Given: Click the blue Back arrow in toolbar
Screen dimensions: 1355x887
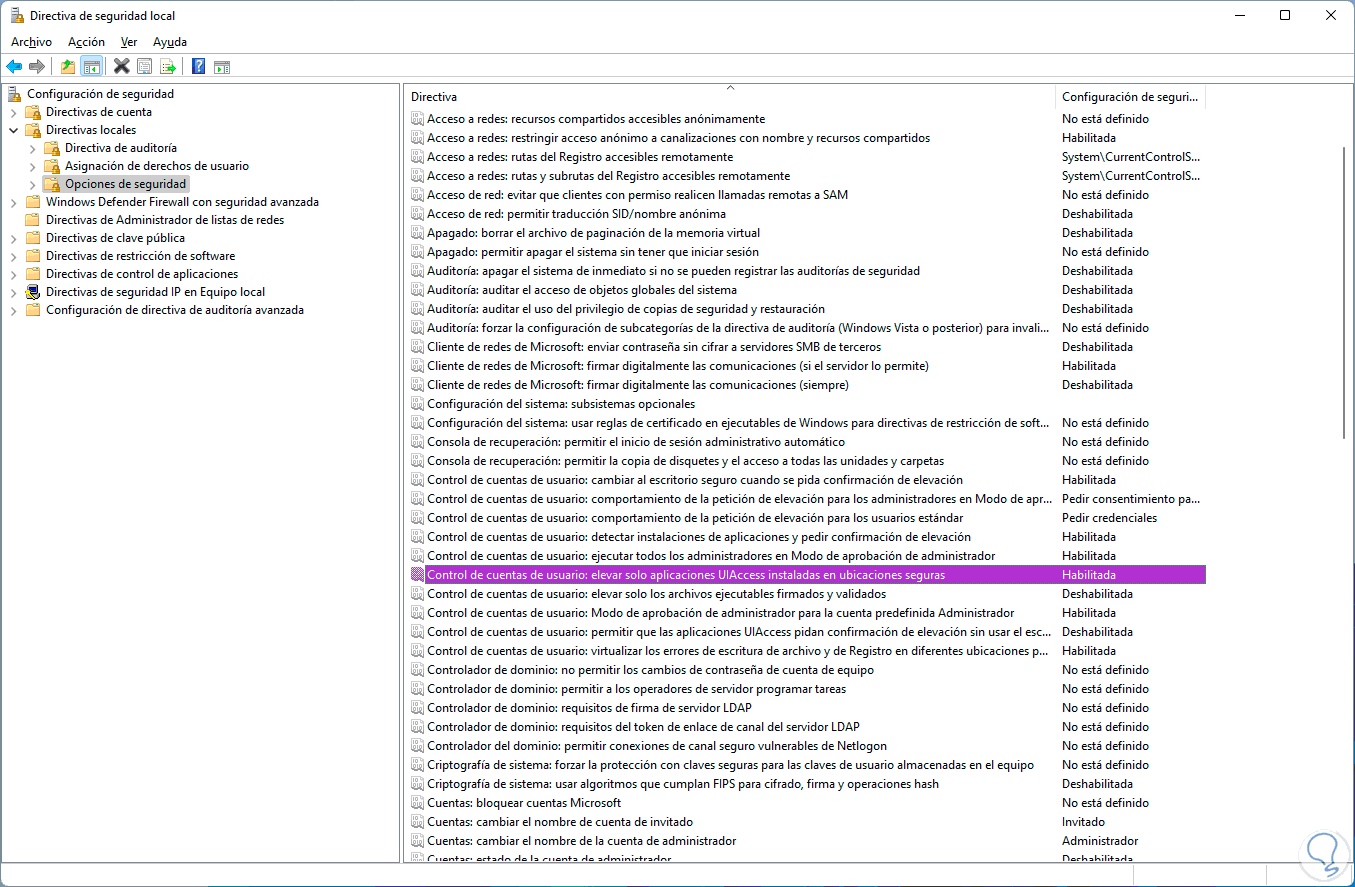Looking at the screenshot, I should 14,67.
